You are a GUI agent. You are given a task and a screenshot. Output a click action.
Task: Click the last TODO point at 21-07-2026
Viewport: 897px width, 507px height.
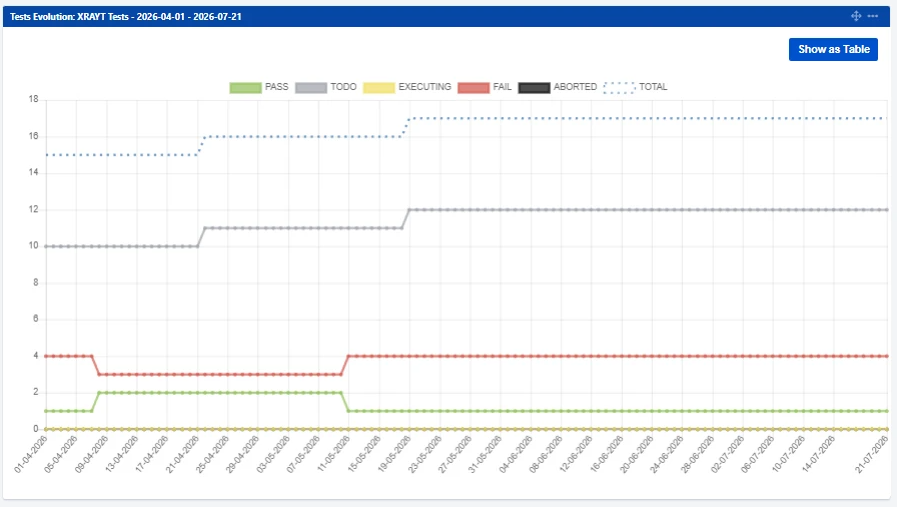[887, 209]
